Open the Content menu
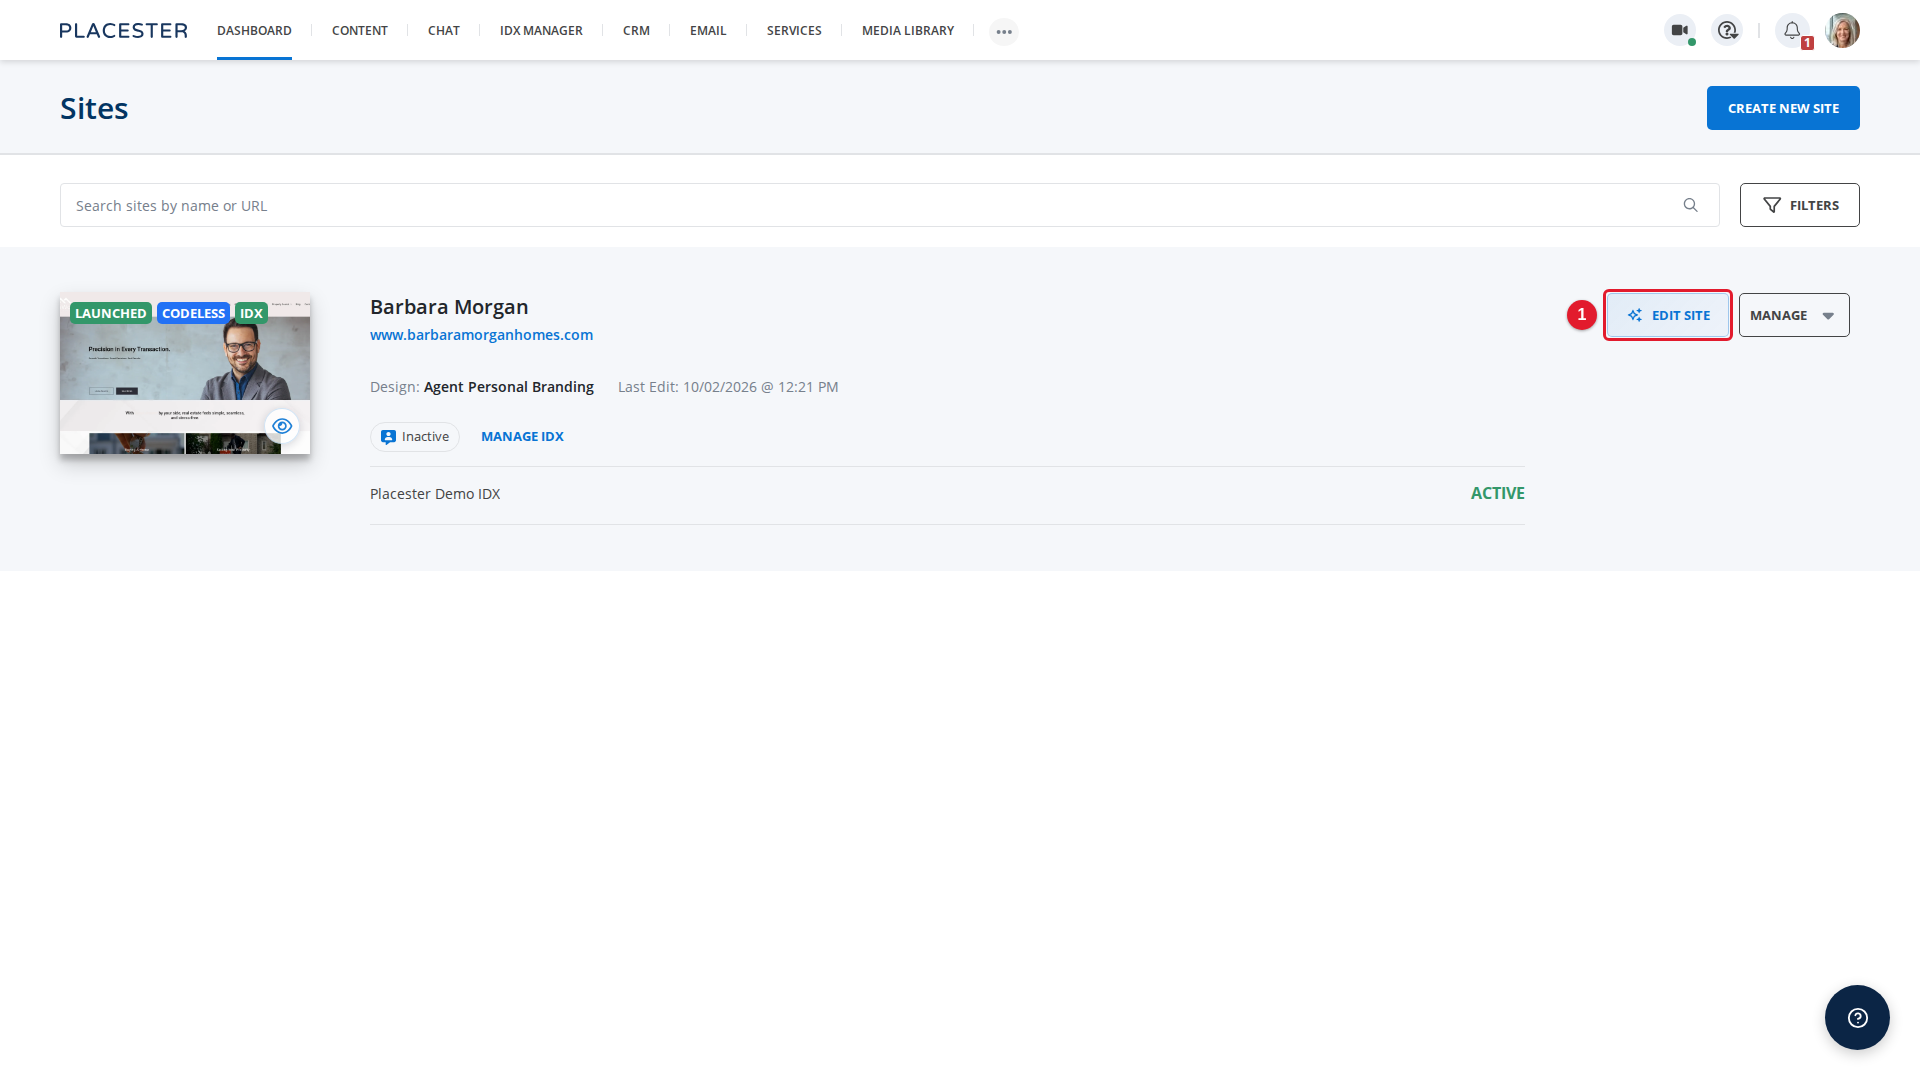The width and height of the screenshot is (1920, 1080). pyautogui.click(x=360, y=31)
